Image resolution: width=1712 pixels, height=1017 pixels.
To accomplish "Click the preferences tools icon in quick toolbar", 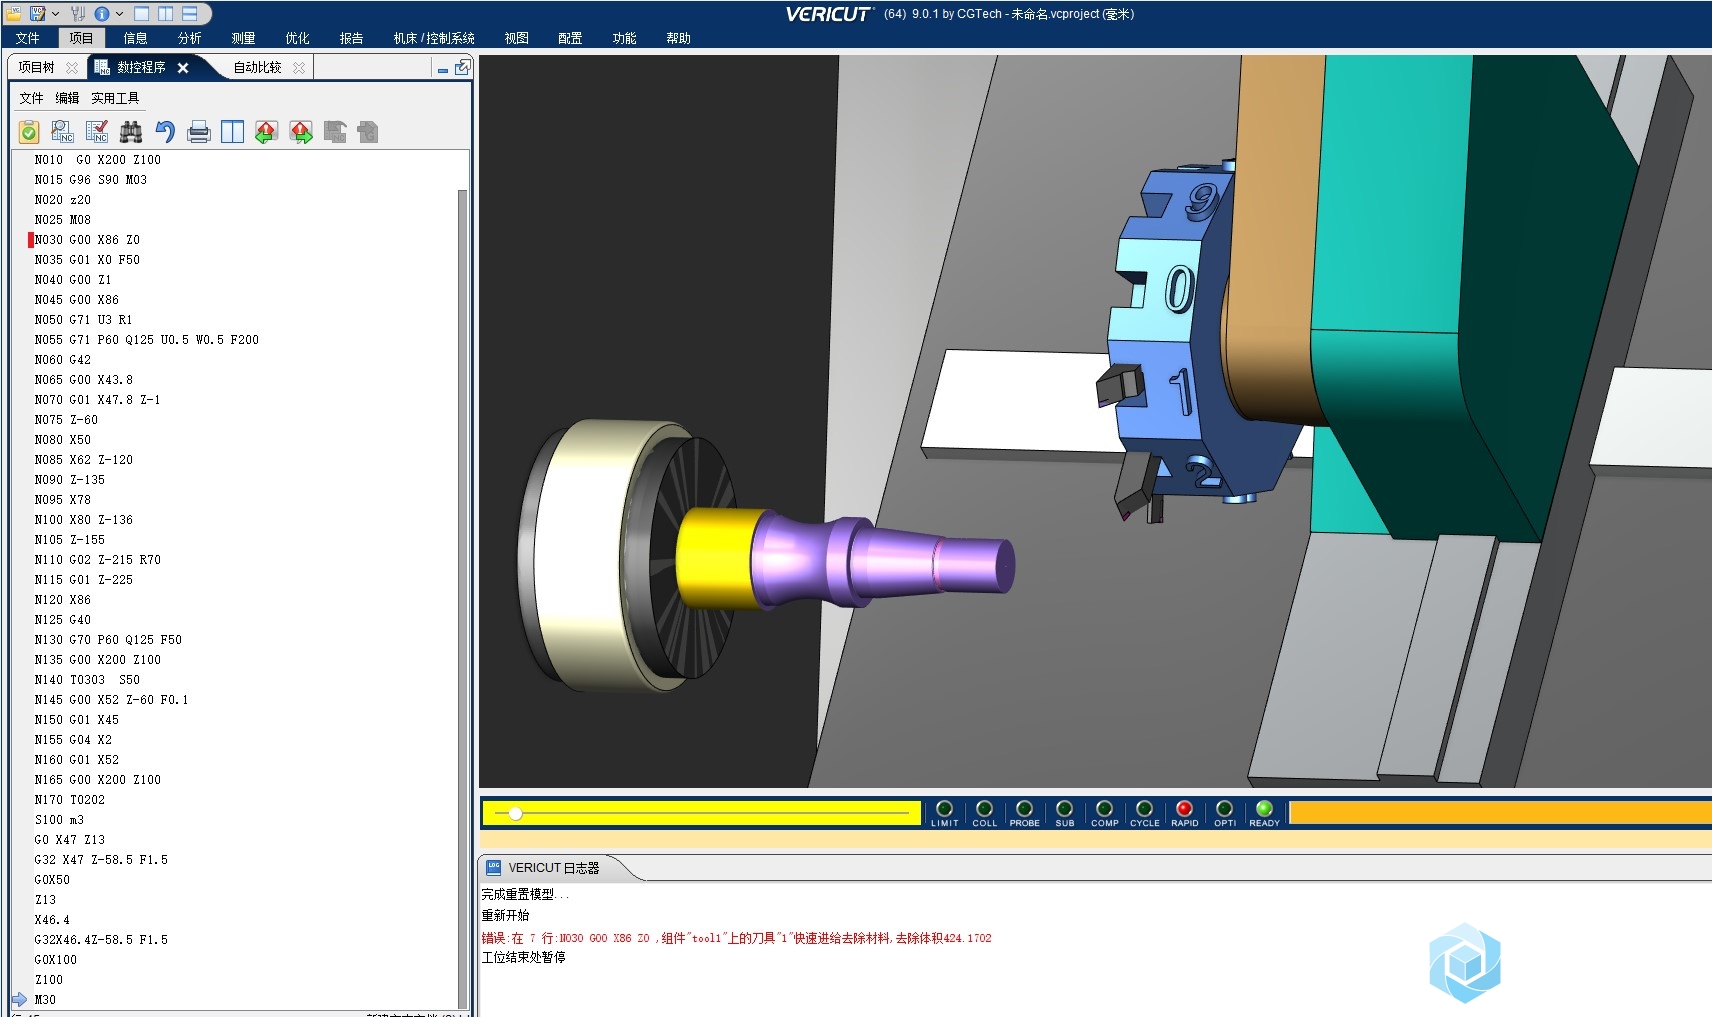I will pos(78,13).
